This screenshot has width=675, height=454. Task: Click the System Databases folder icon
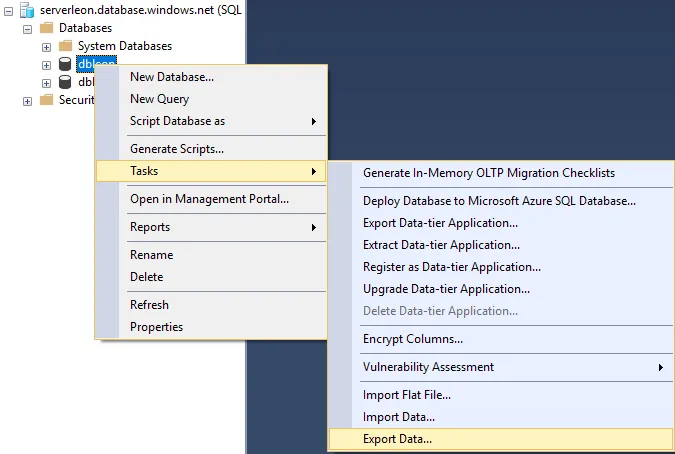click(x=65, y=46)
